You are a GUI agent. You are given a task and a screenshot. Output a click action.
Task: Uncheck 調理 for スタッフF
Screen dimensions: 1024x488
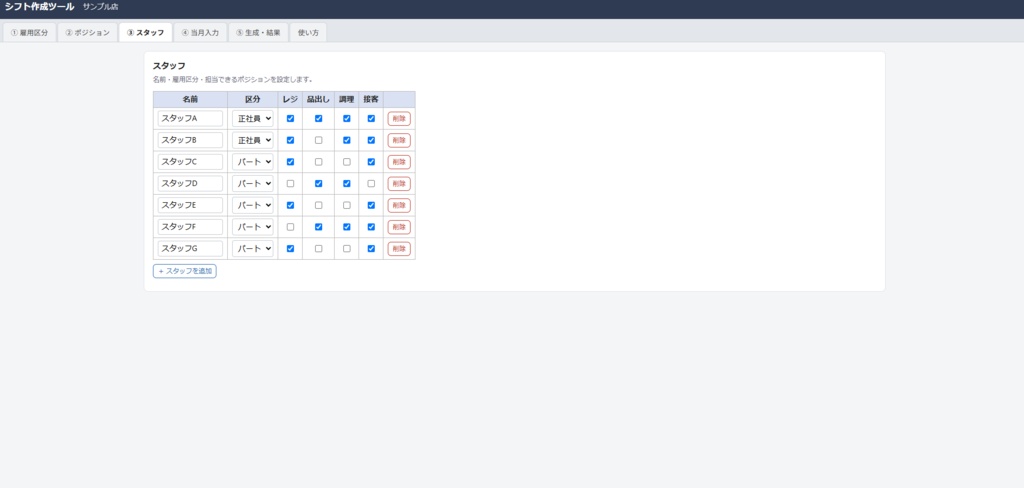click(347, 227)
